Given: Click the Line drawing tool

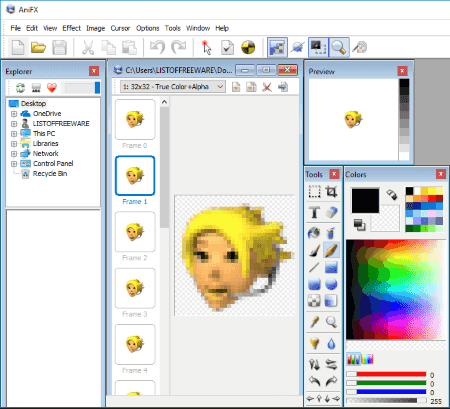Looking at the screenshot, I should pos(314,267).
